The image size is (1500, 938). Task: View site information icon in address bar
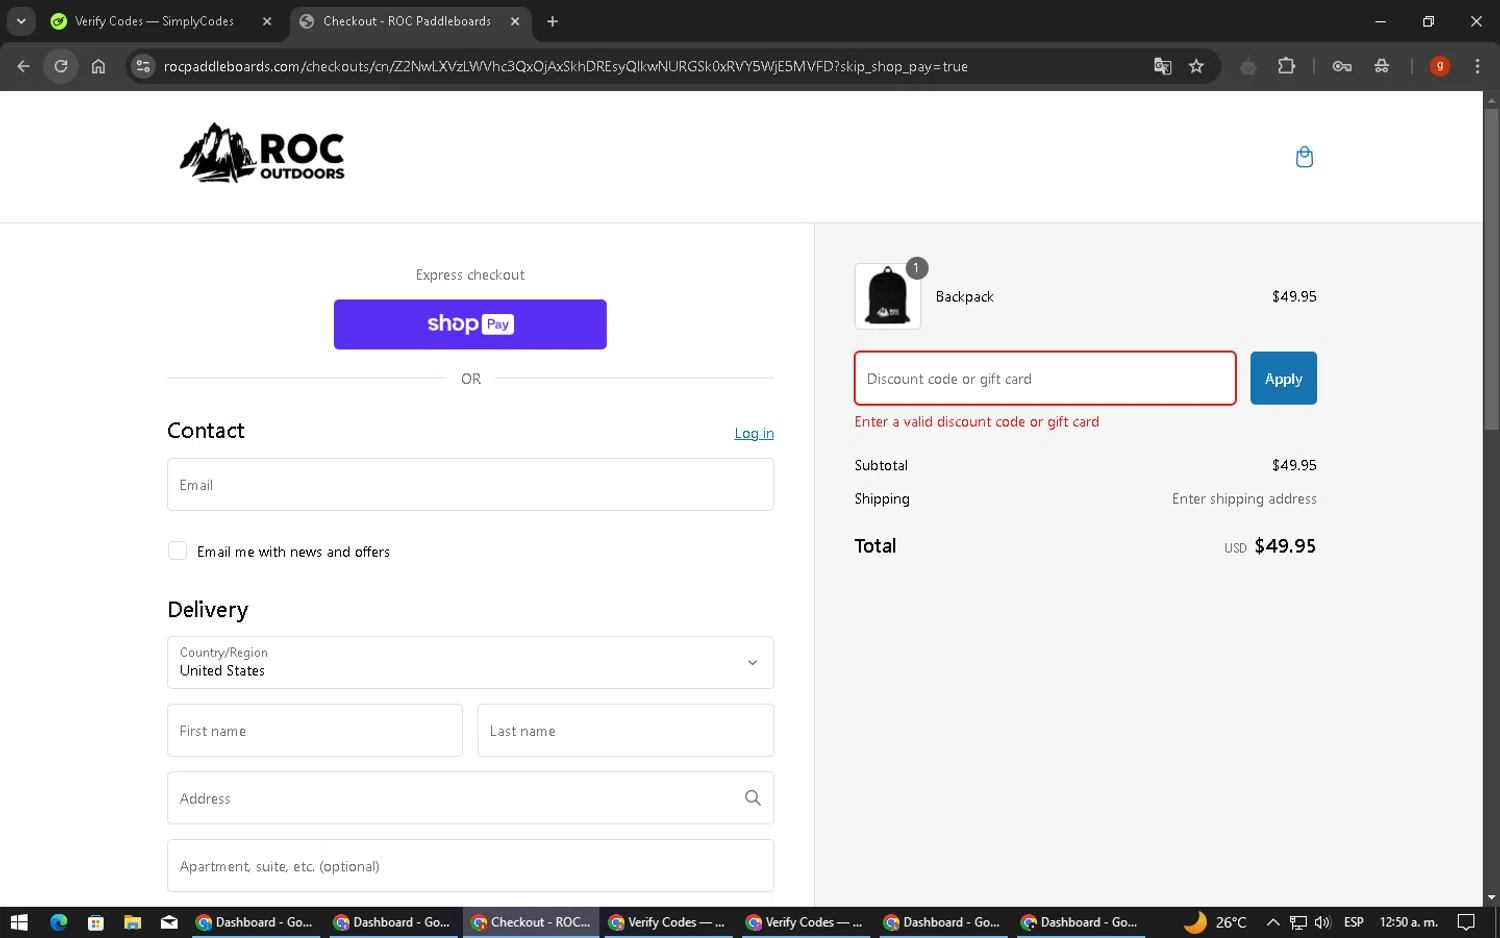(143, 66)
